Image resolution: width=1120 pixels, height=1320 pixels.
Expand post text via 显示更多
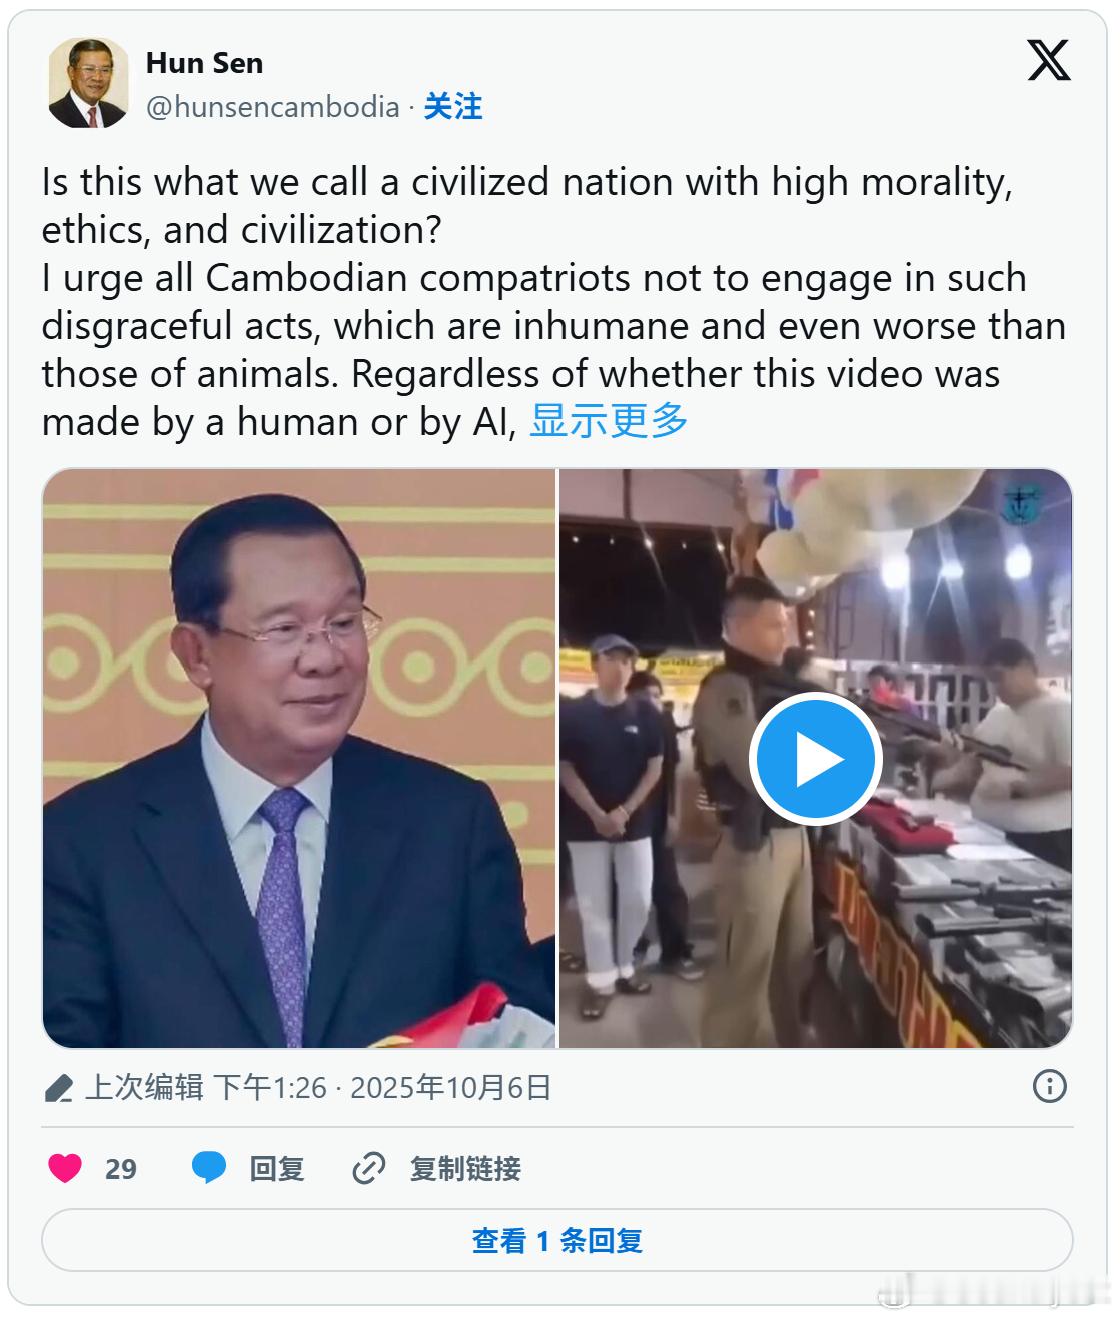pos(608,421)
